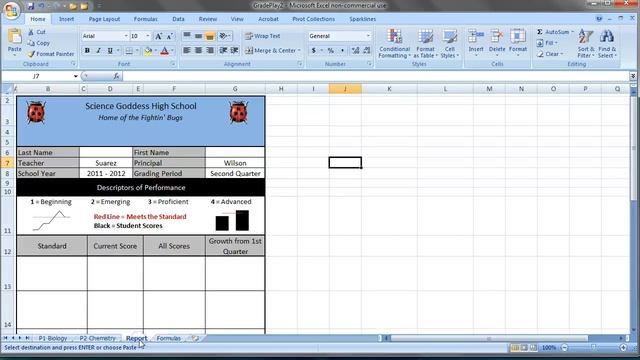Image resolution: width=640 pixels, height=360 pixels.
Task: Switch to the Sparklines tab
Action: tap(362, 19)
